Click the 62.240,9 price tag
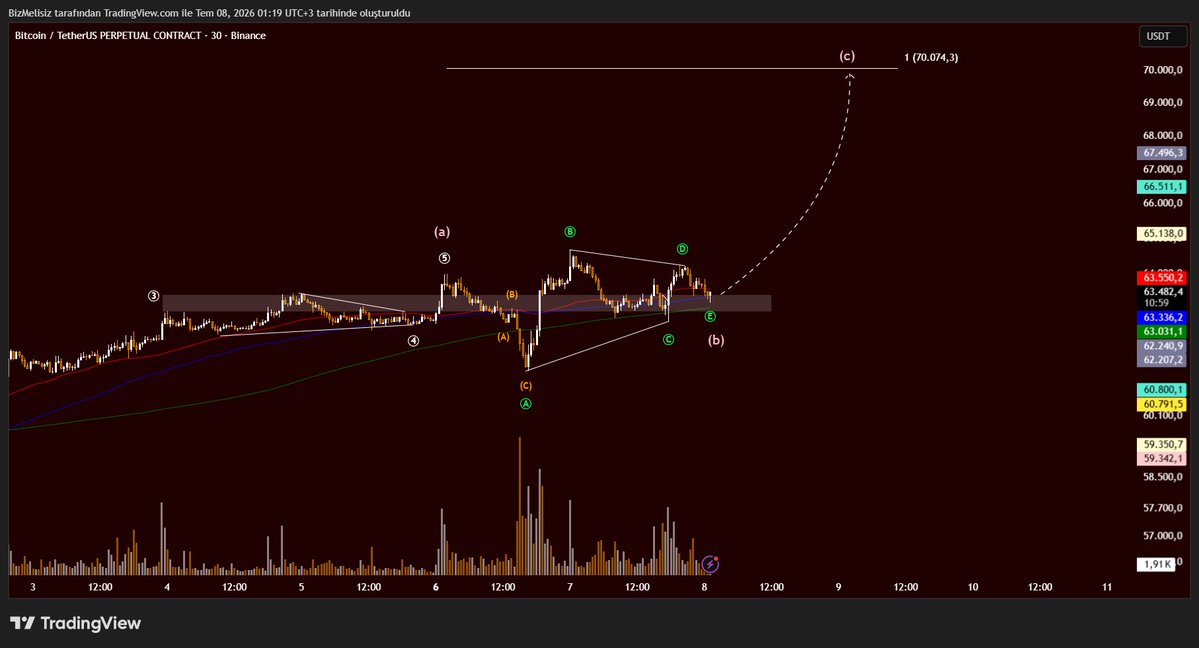The height and width of the screenshot is (648, 1199). click(1162, 346)
